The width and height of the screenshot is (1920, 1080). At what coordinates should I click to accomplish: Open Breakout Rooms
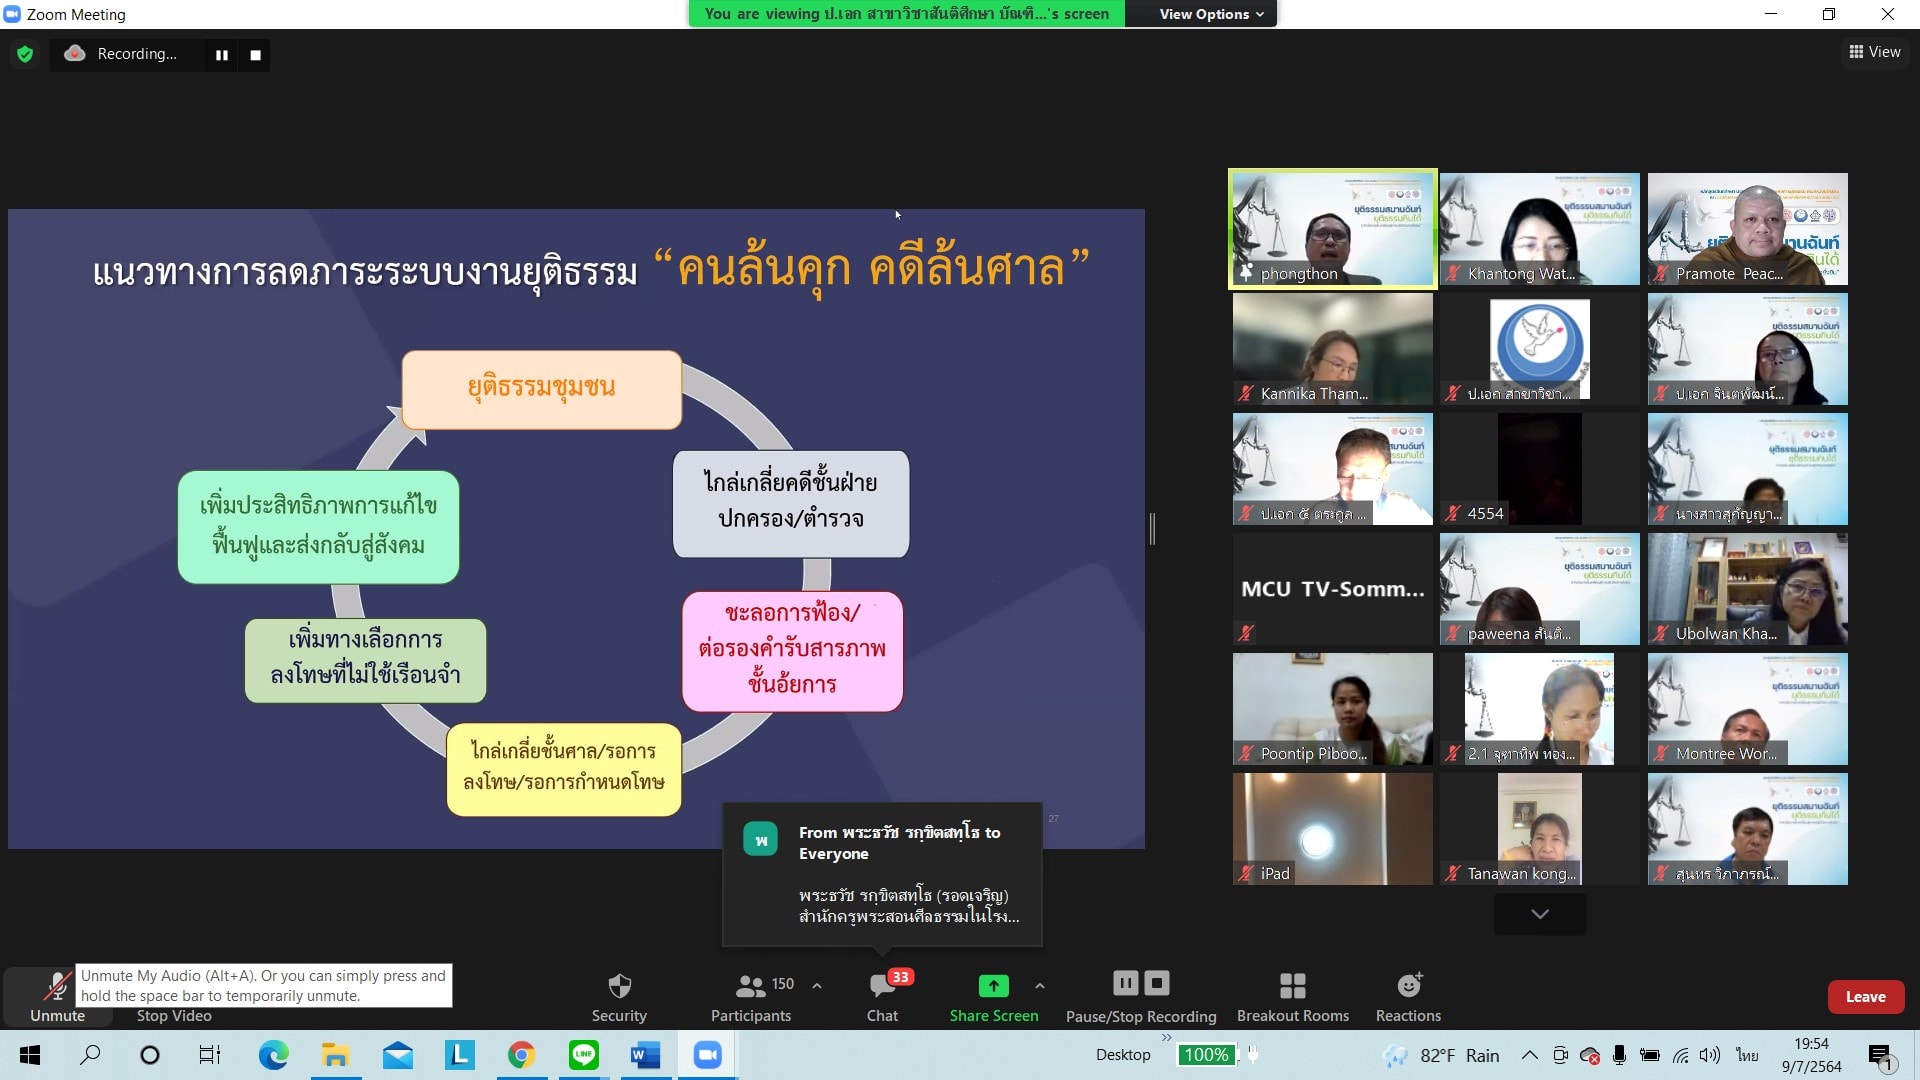coord(1292,986)
